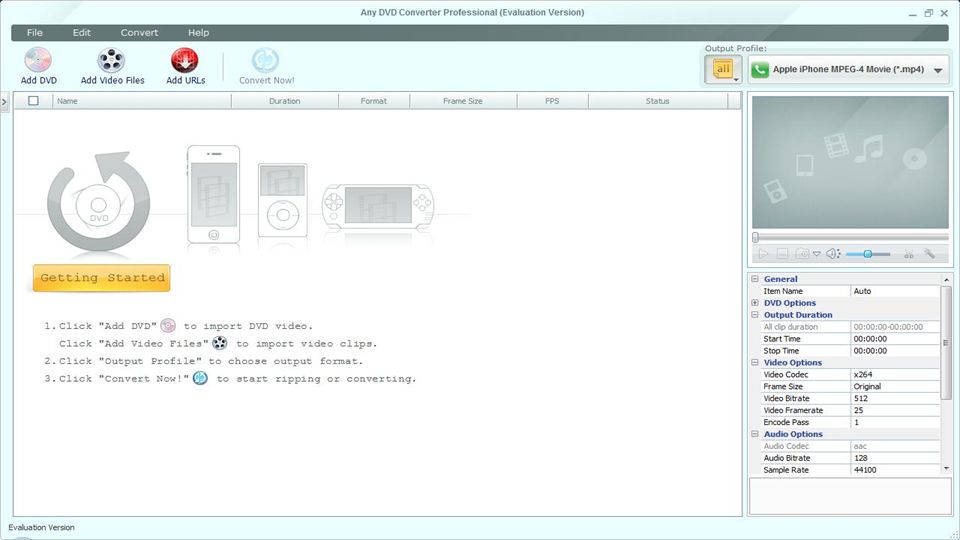Click the green phone icon in the profile selector
Image resolution: width=960 pixels, height=540 pixels.
pyautogui.click(x=760, y=70)
